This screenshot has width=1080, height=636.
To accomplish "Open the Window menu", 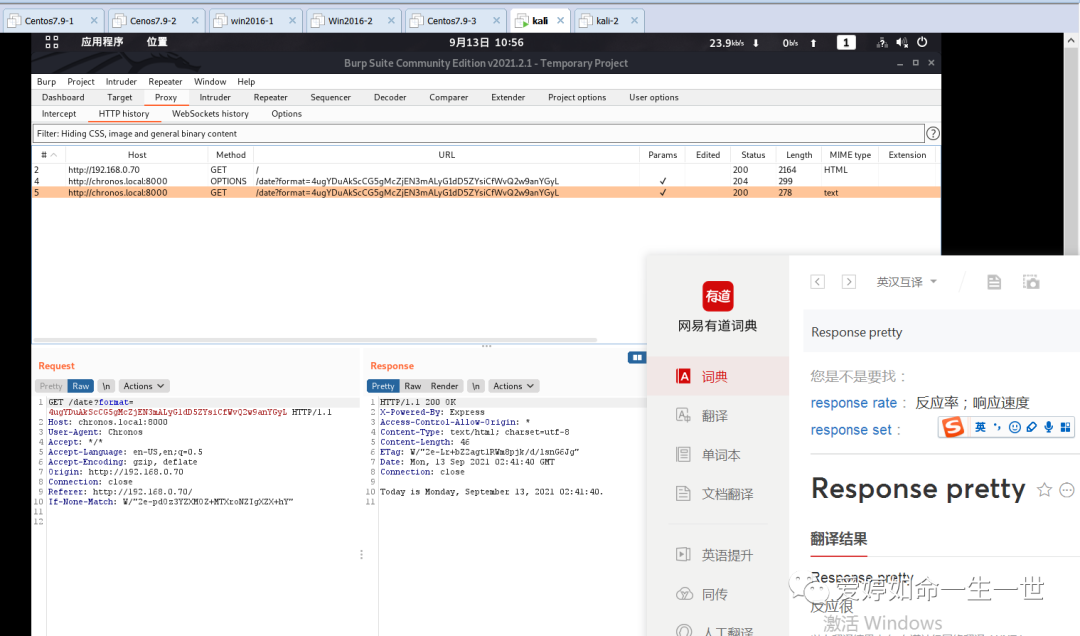I will [210, 81].
